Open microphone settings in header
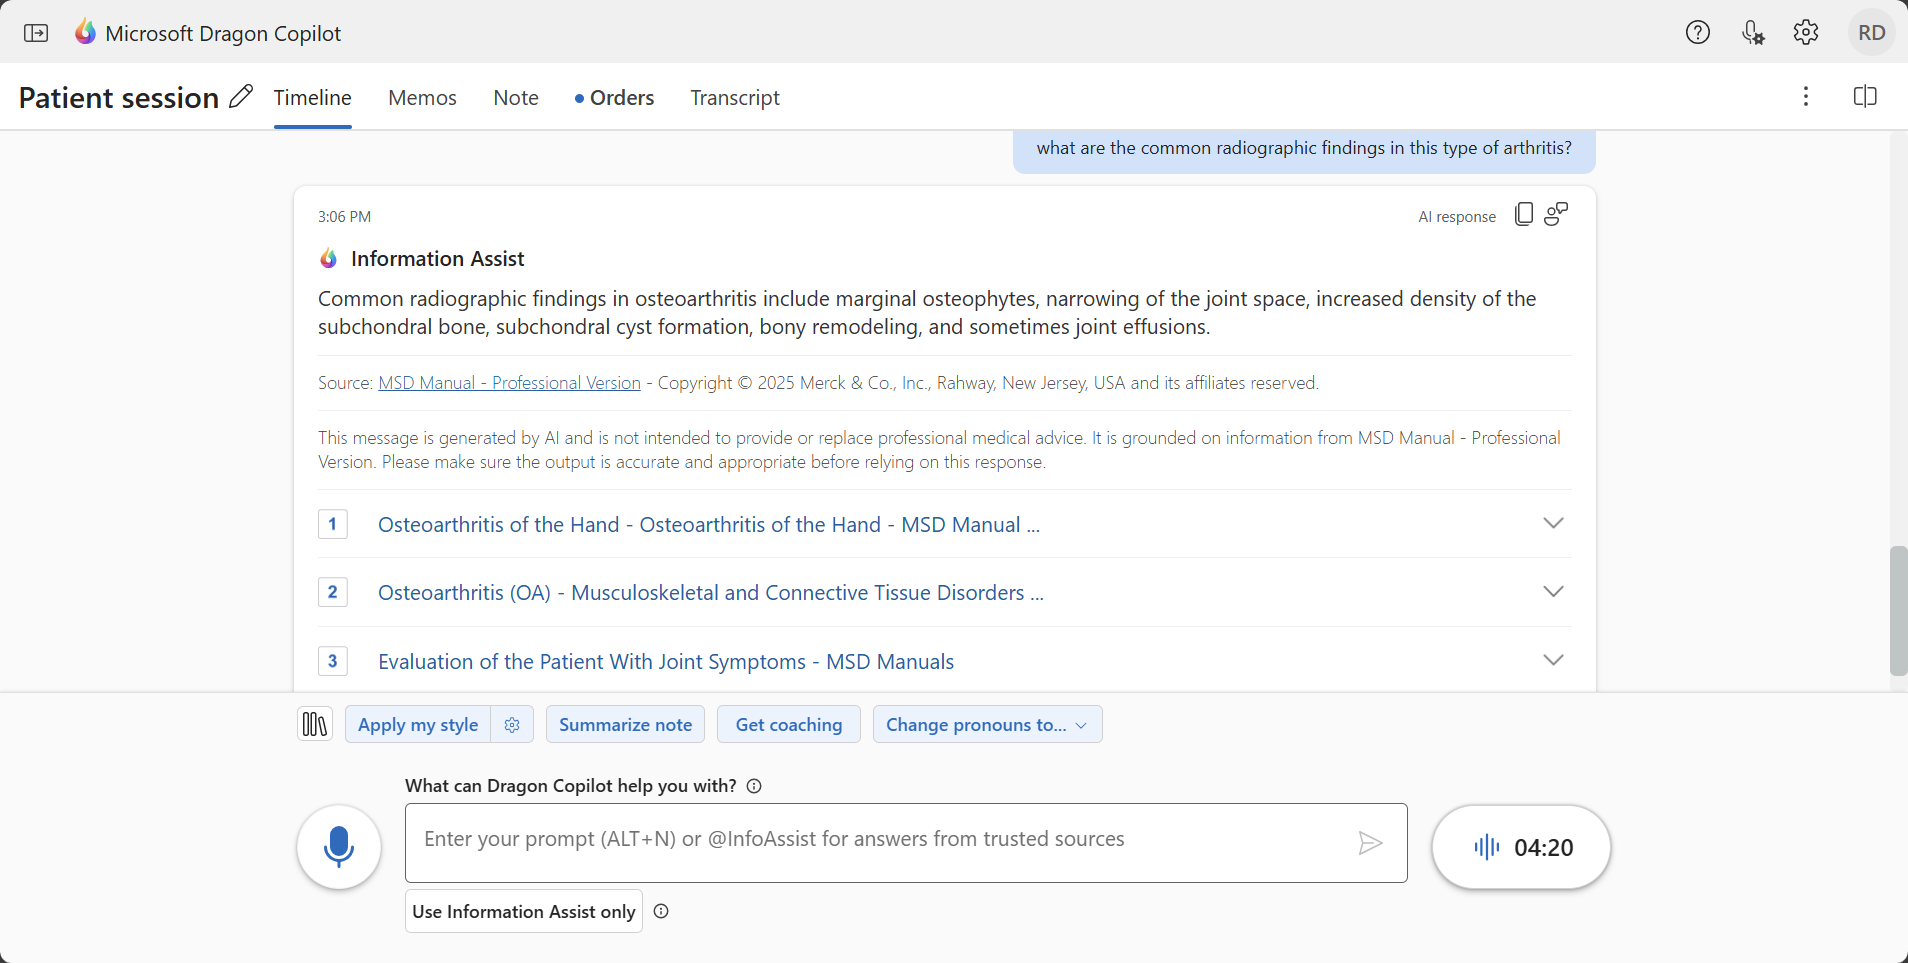The width and height of the screenshot is (1908, 963). 1752,33
